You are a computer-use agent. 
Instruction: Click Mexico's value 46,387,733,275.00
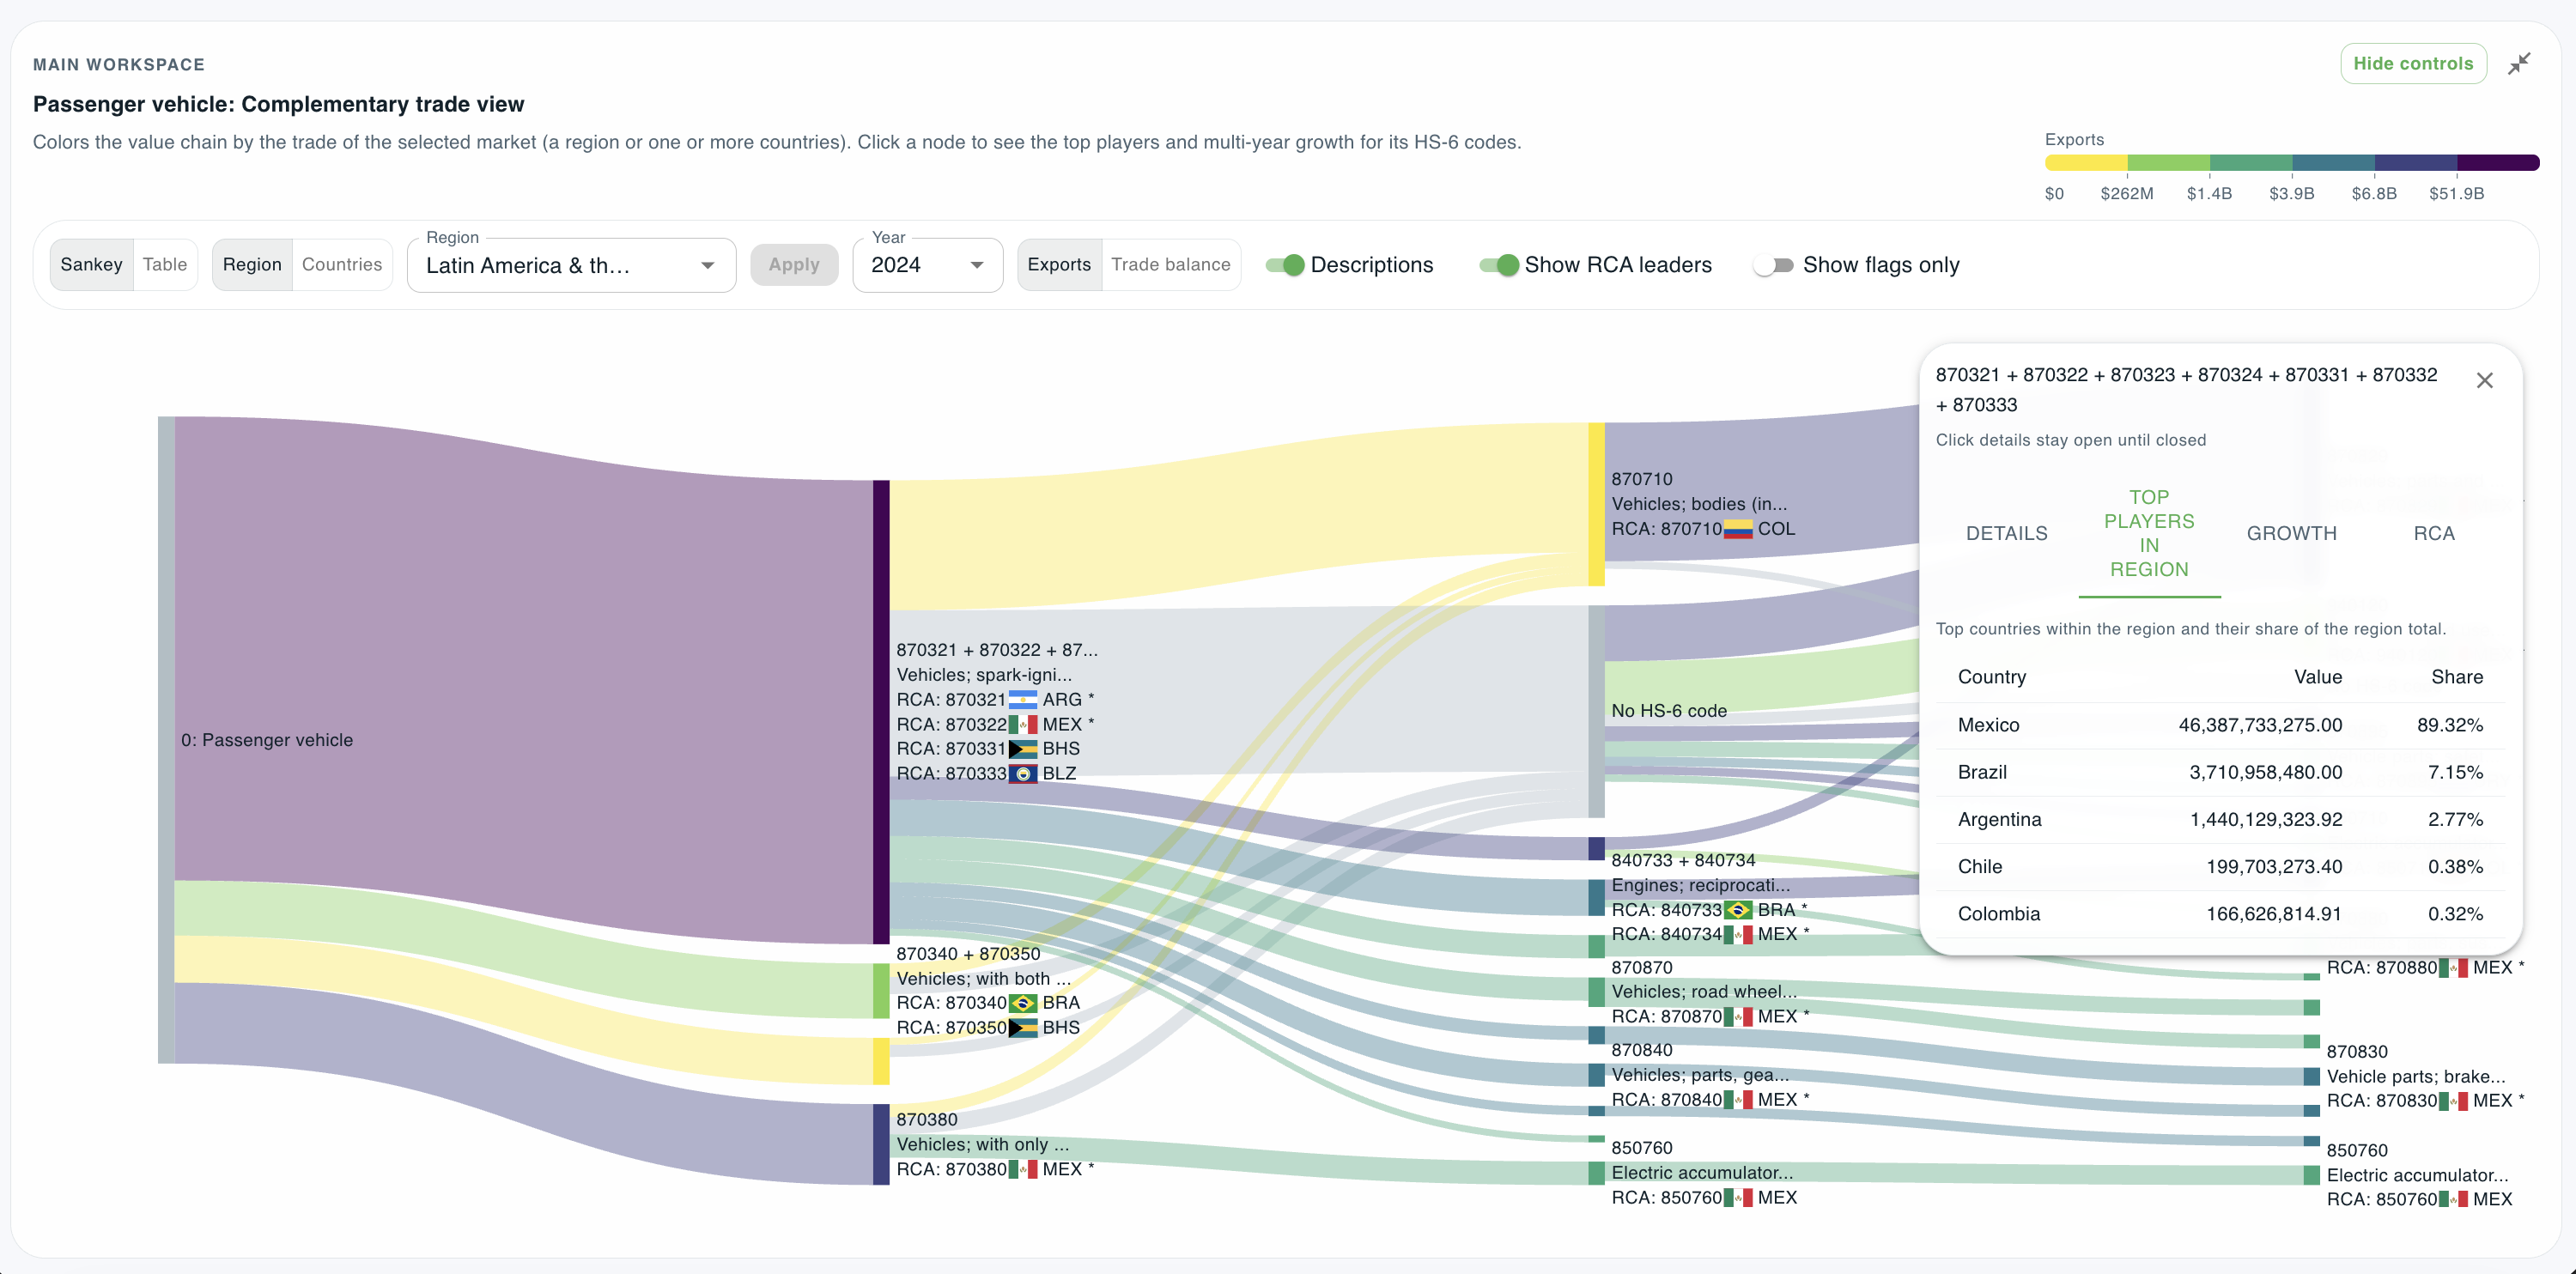point(2260,725)
